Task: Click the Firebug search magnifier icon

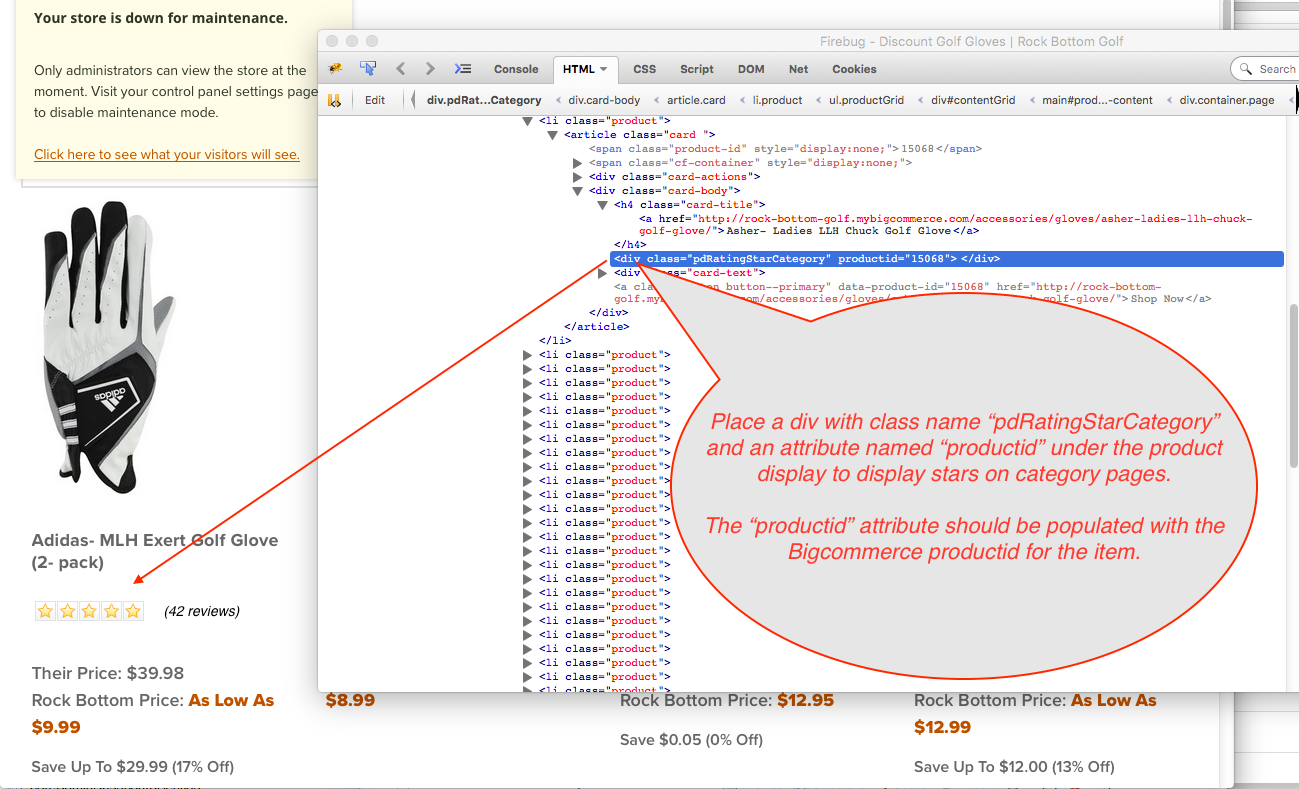Action: [1246, 69]
